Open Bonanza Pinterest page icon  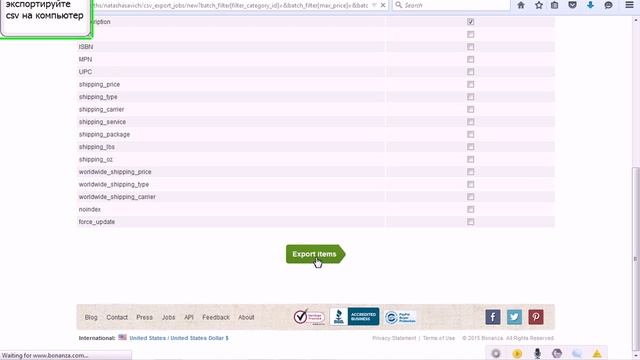click(536, 317)
